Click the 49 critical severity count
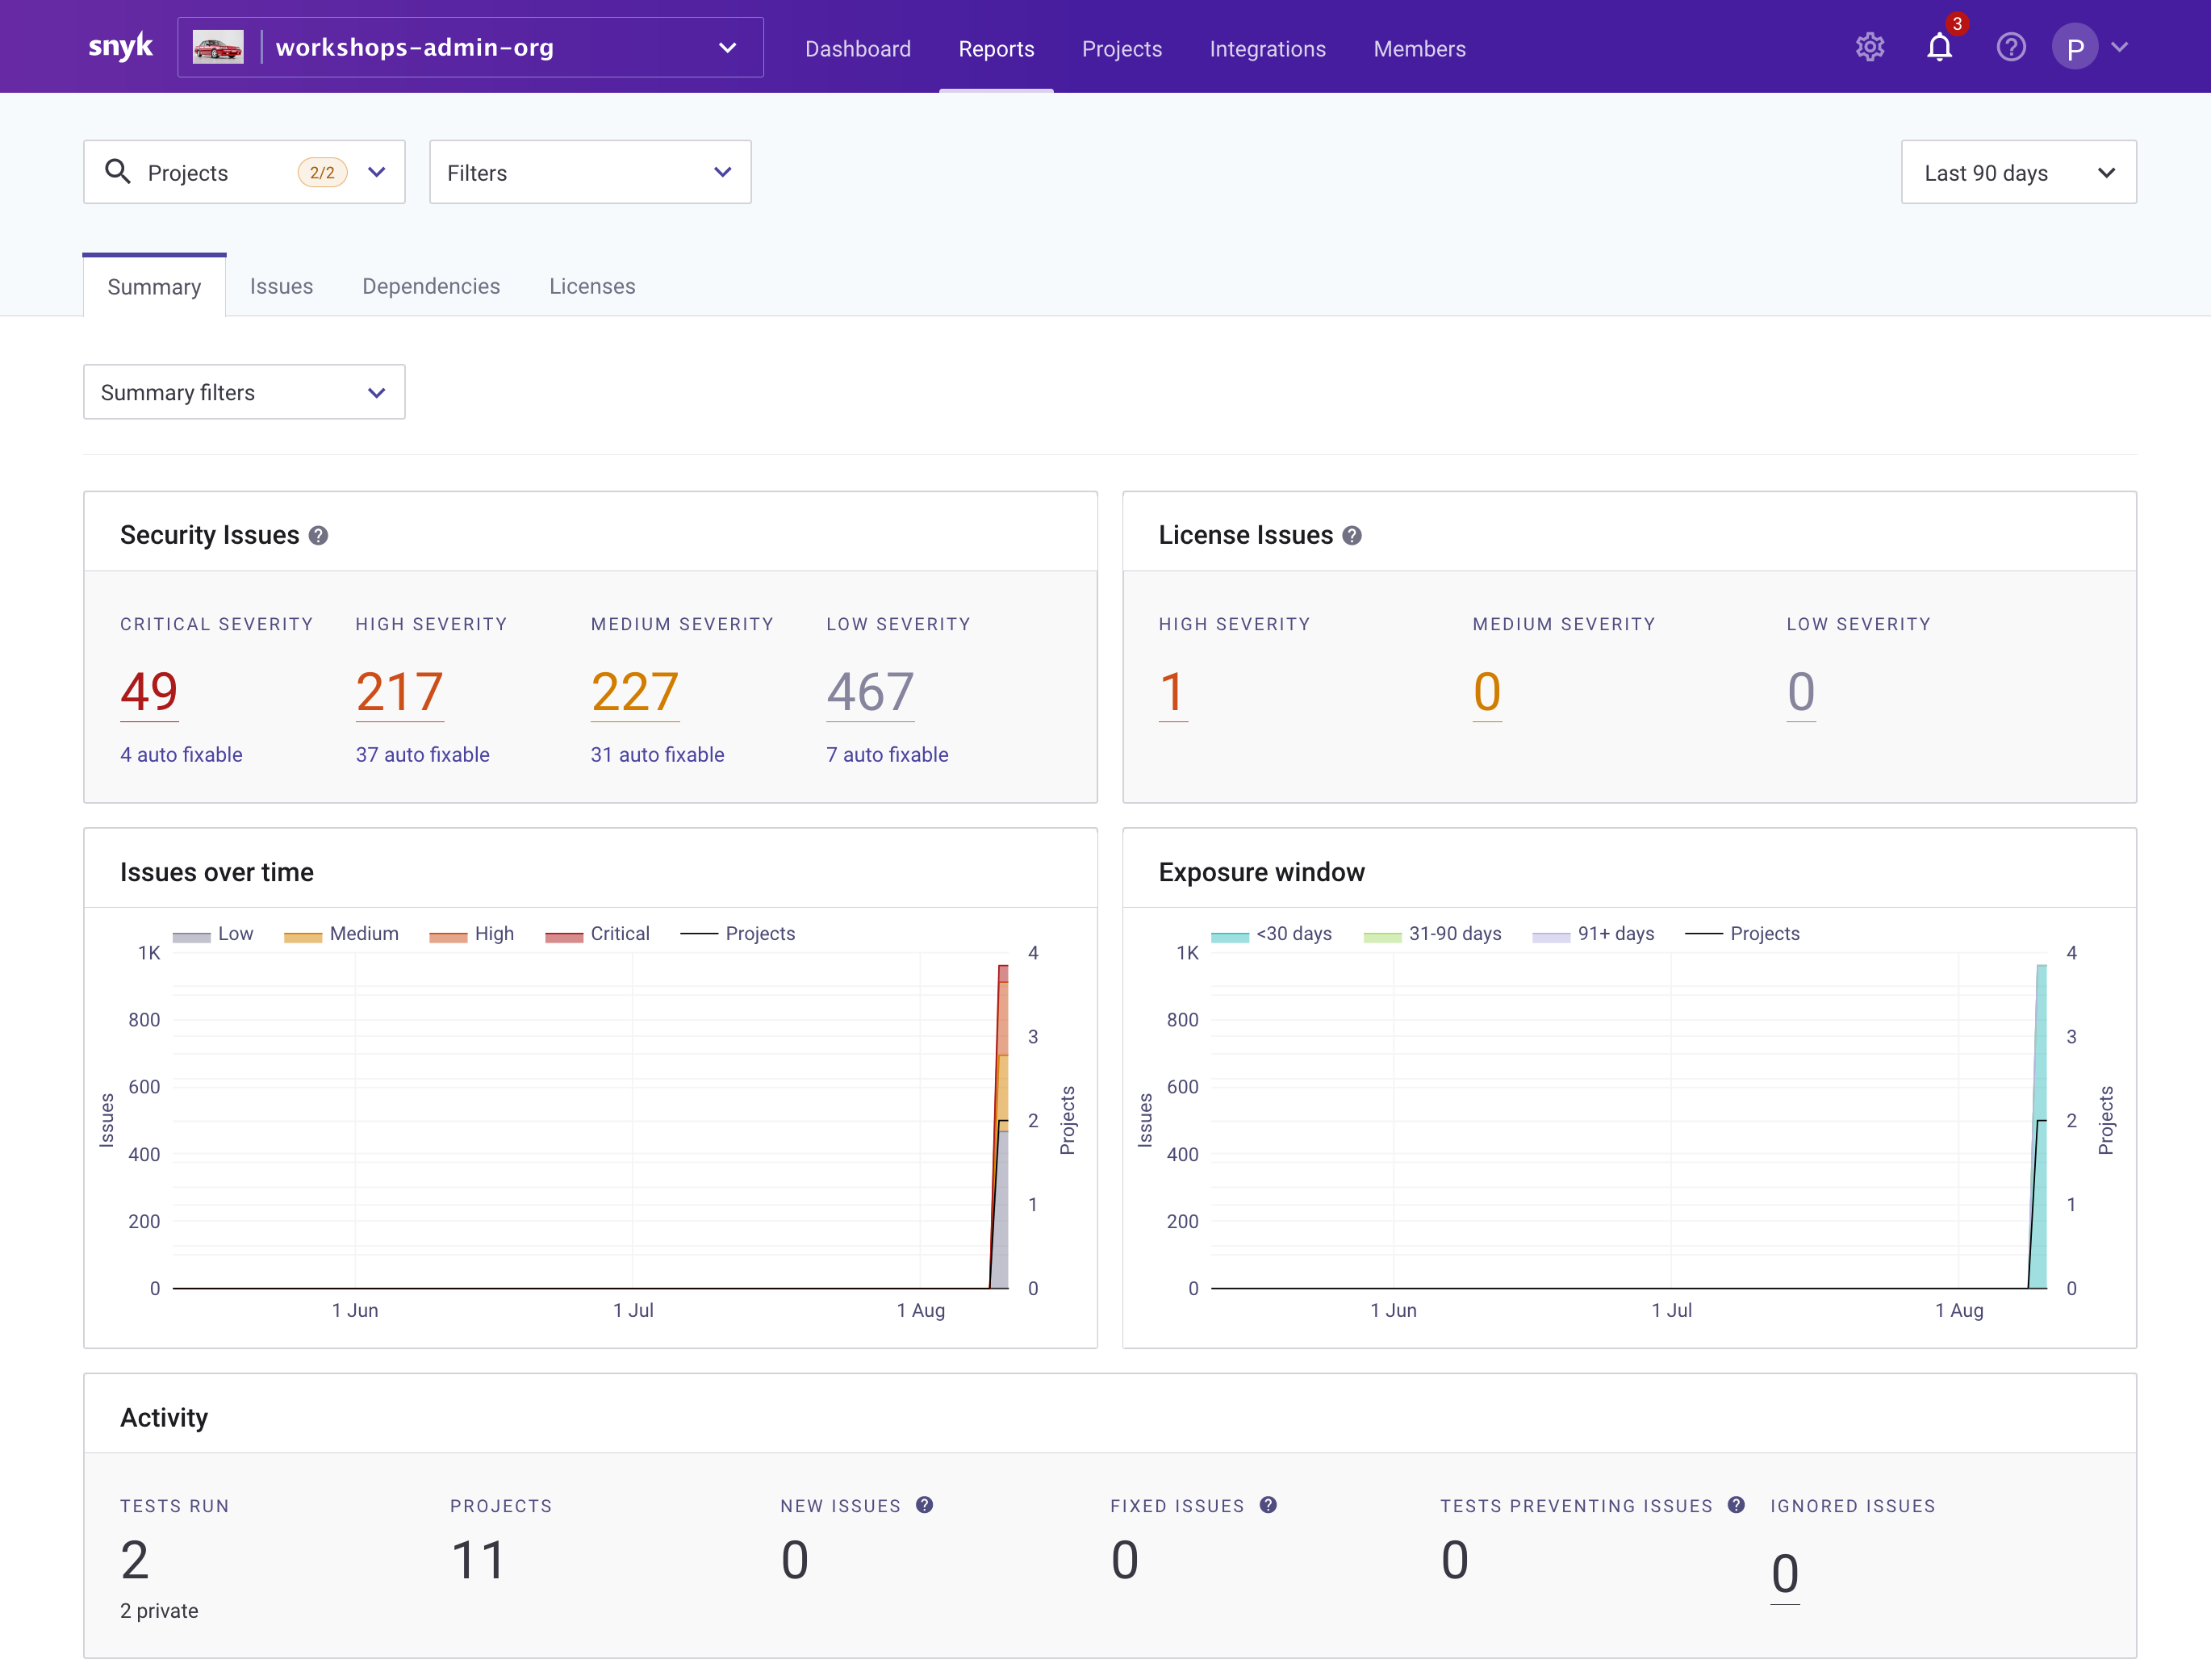The image size is (2211, 1680). click(149, 692)
